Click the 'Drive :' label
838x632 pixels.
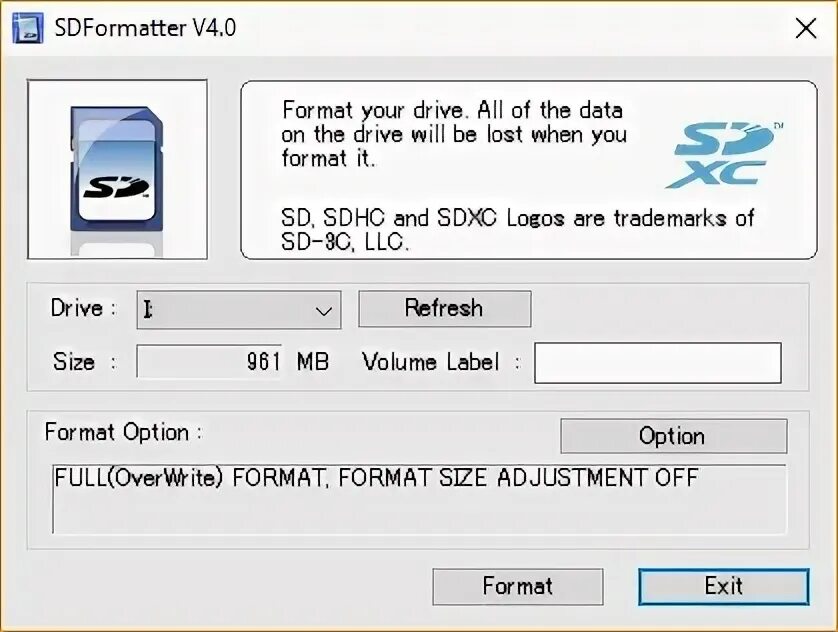point(83,308)
